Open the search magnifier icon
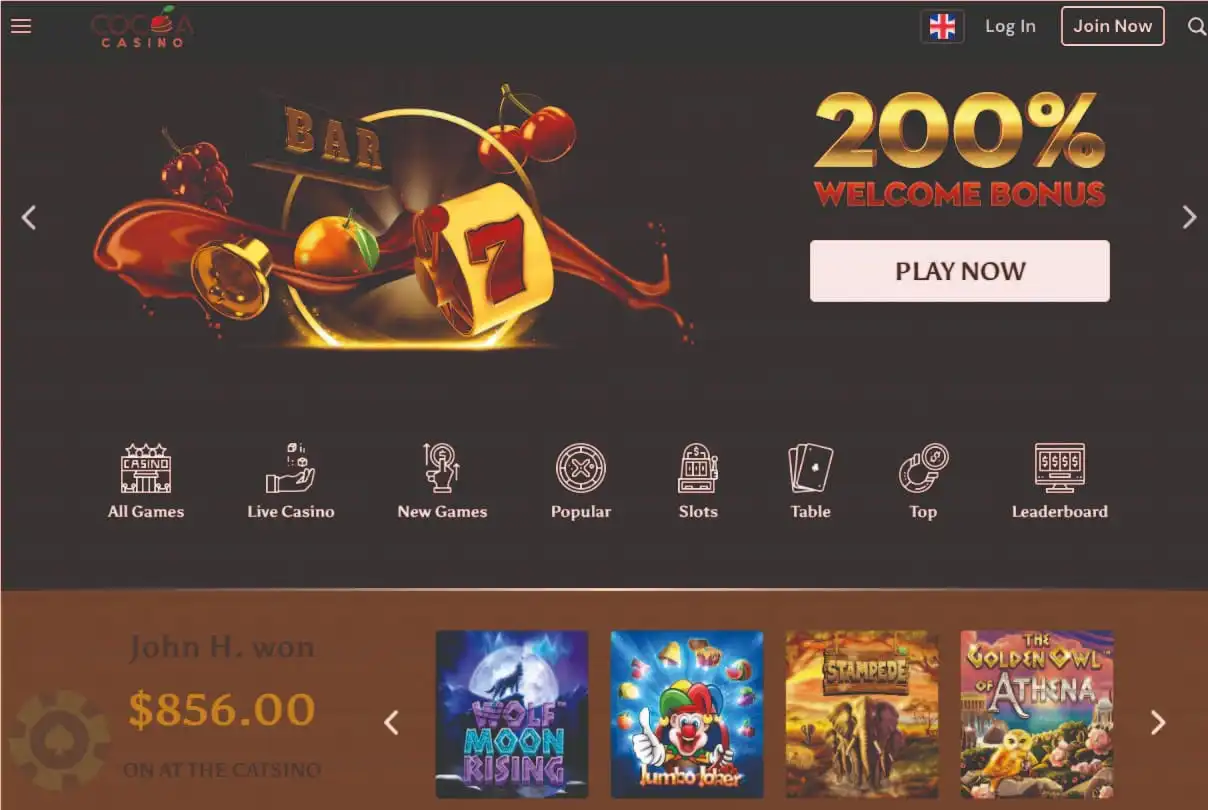 tap(1196, 26)
